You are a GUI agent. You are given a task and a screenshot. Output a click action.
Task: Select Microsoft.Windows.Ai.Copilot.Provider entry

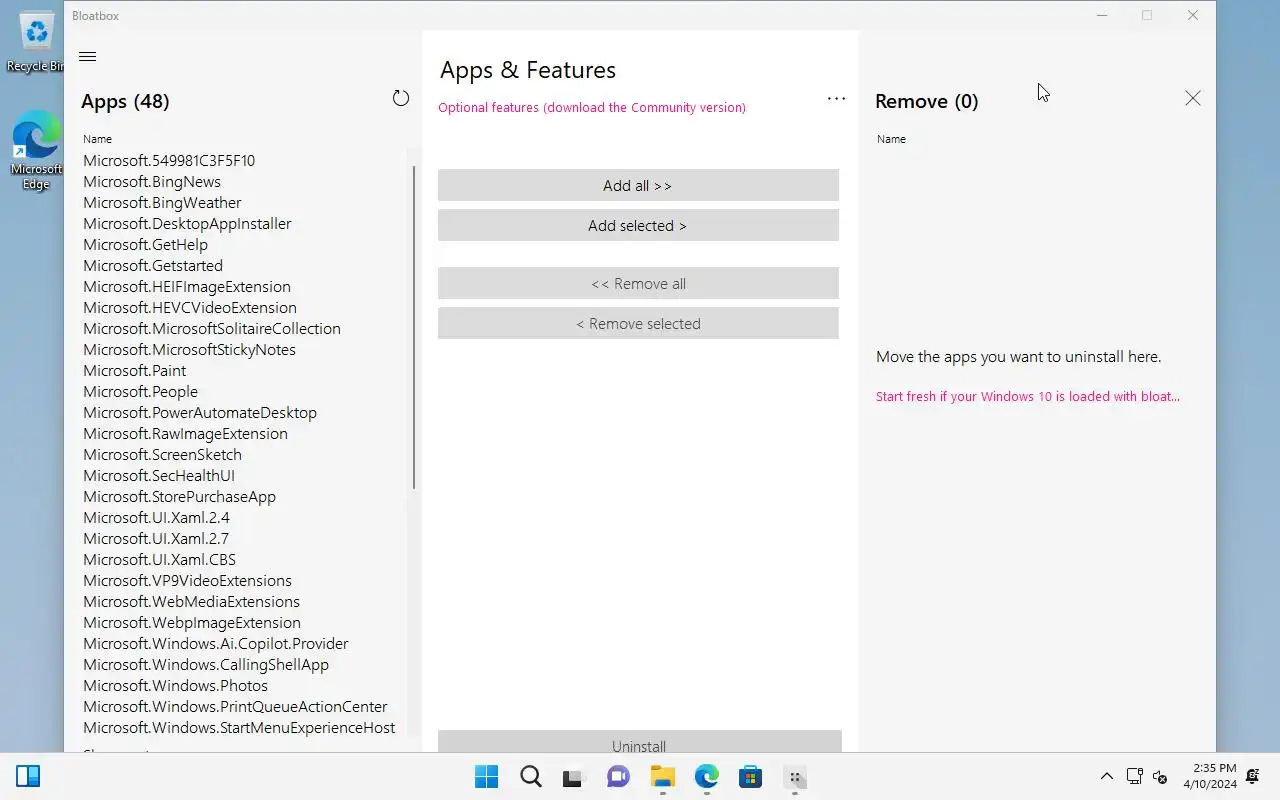tap(216, 643)
